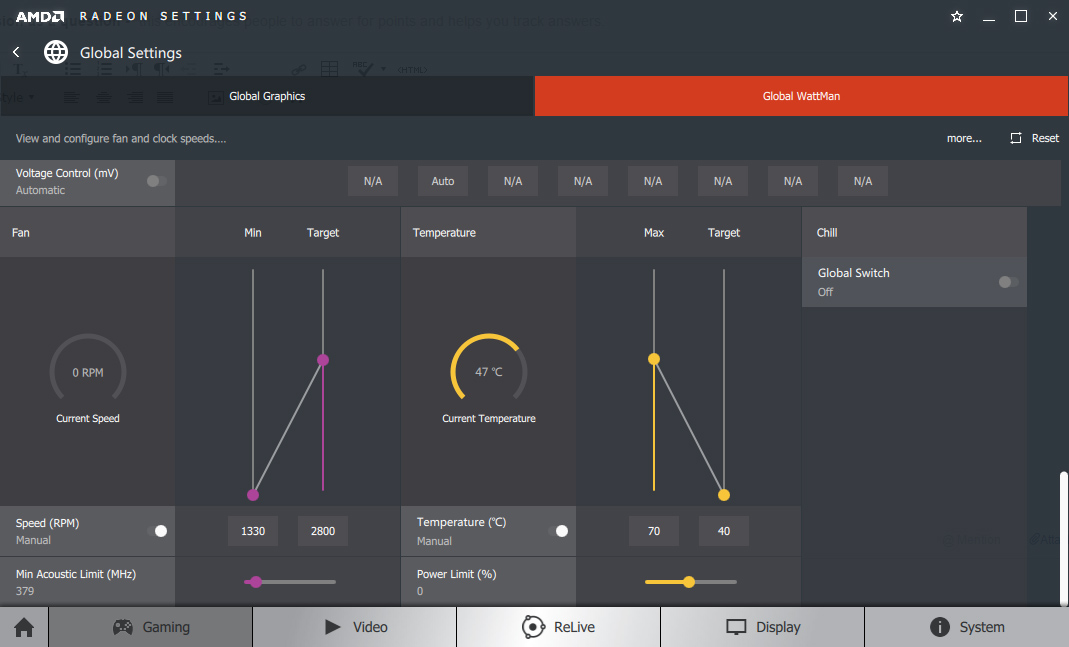This screenshot has height=647, width=1069.
Task: Click the Reset button
Action: coord(1034,138)
